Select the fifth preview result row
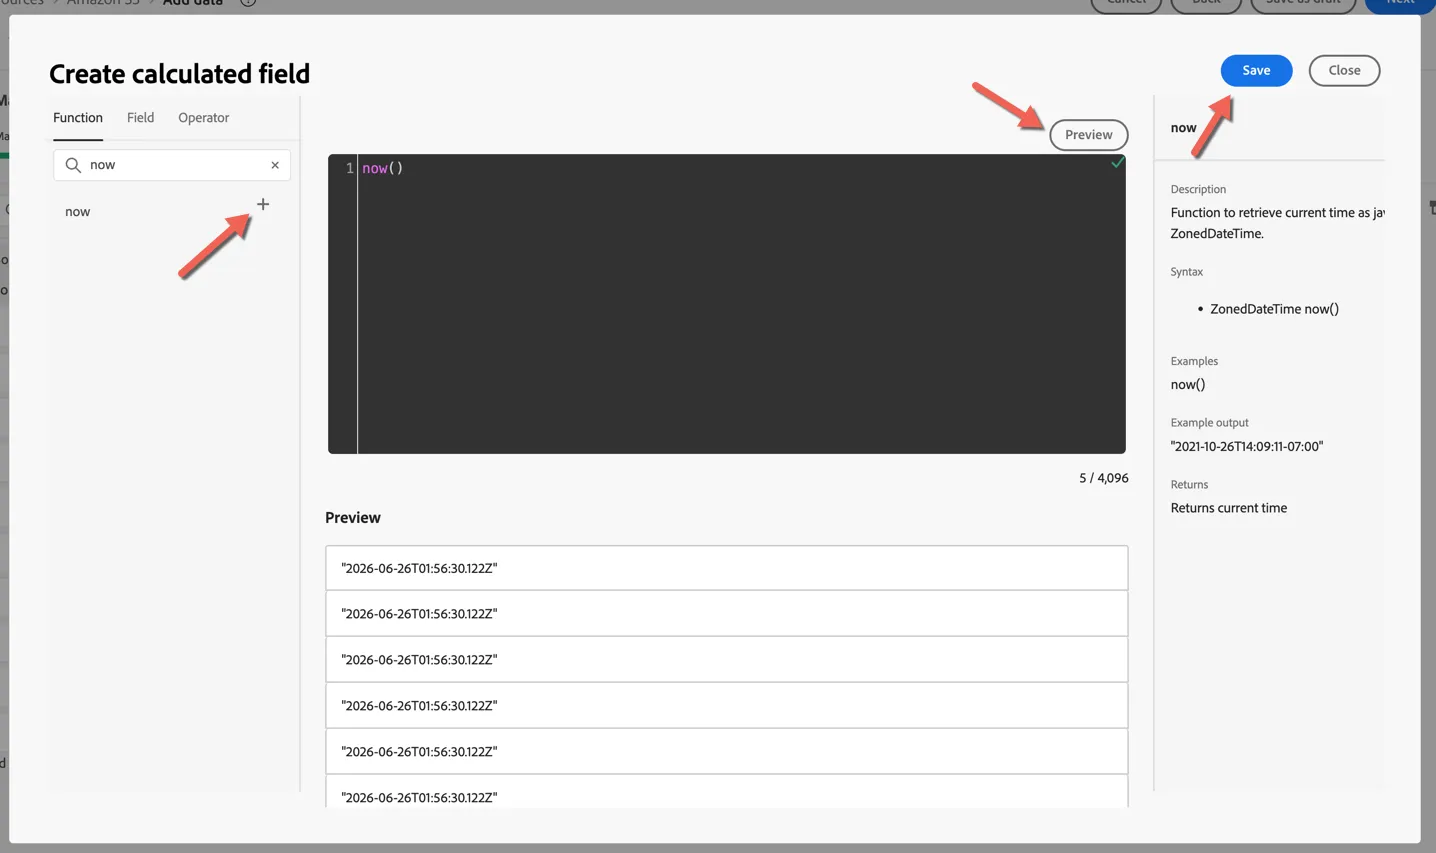The width and height of the screenshot is (1436, 853). coord(727,752)
